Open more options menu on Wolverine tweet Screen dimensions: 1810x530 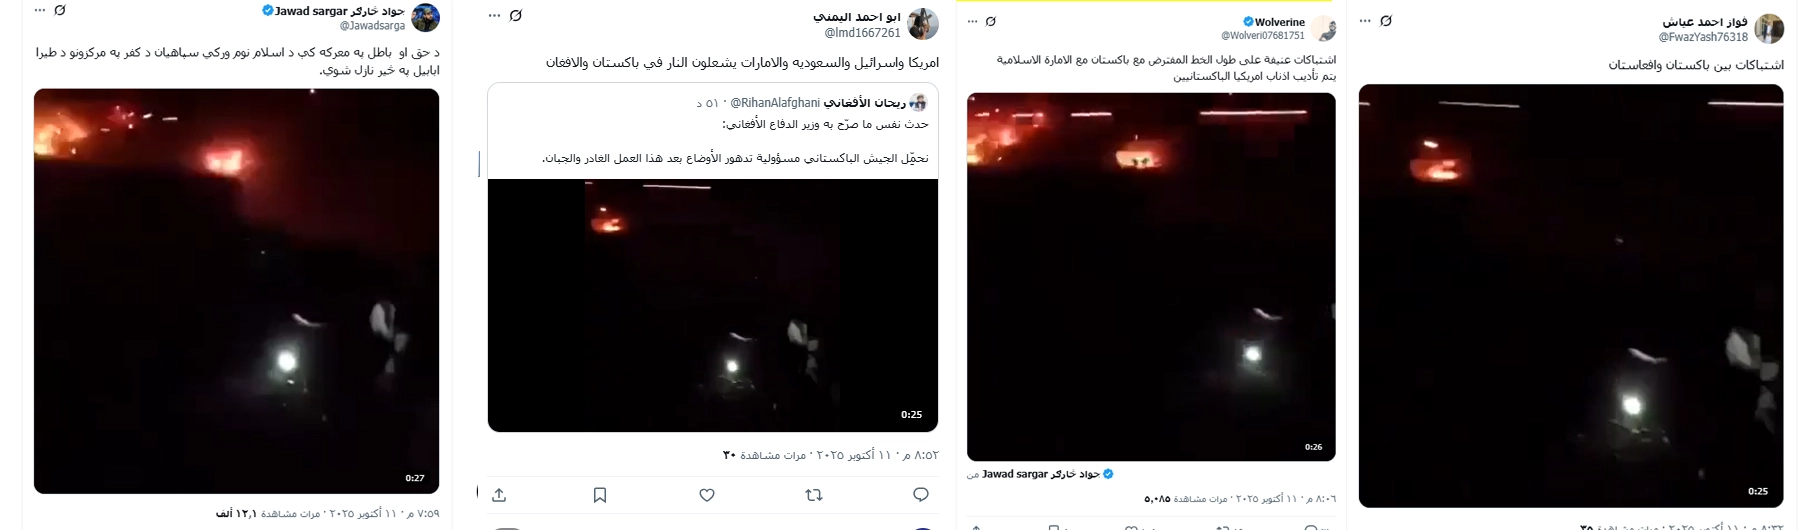(971, 21)
